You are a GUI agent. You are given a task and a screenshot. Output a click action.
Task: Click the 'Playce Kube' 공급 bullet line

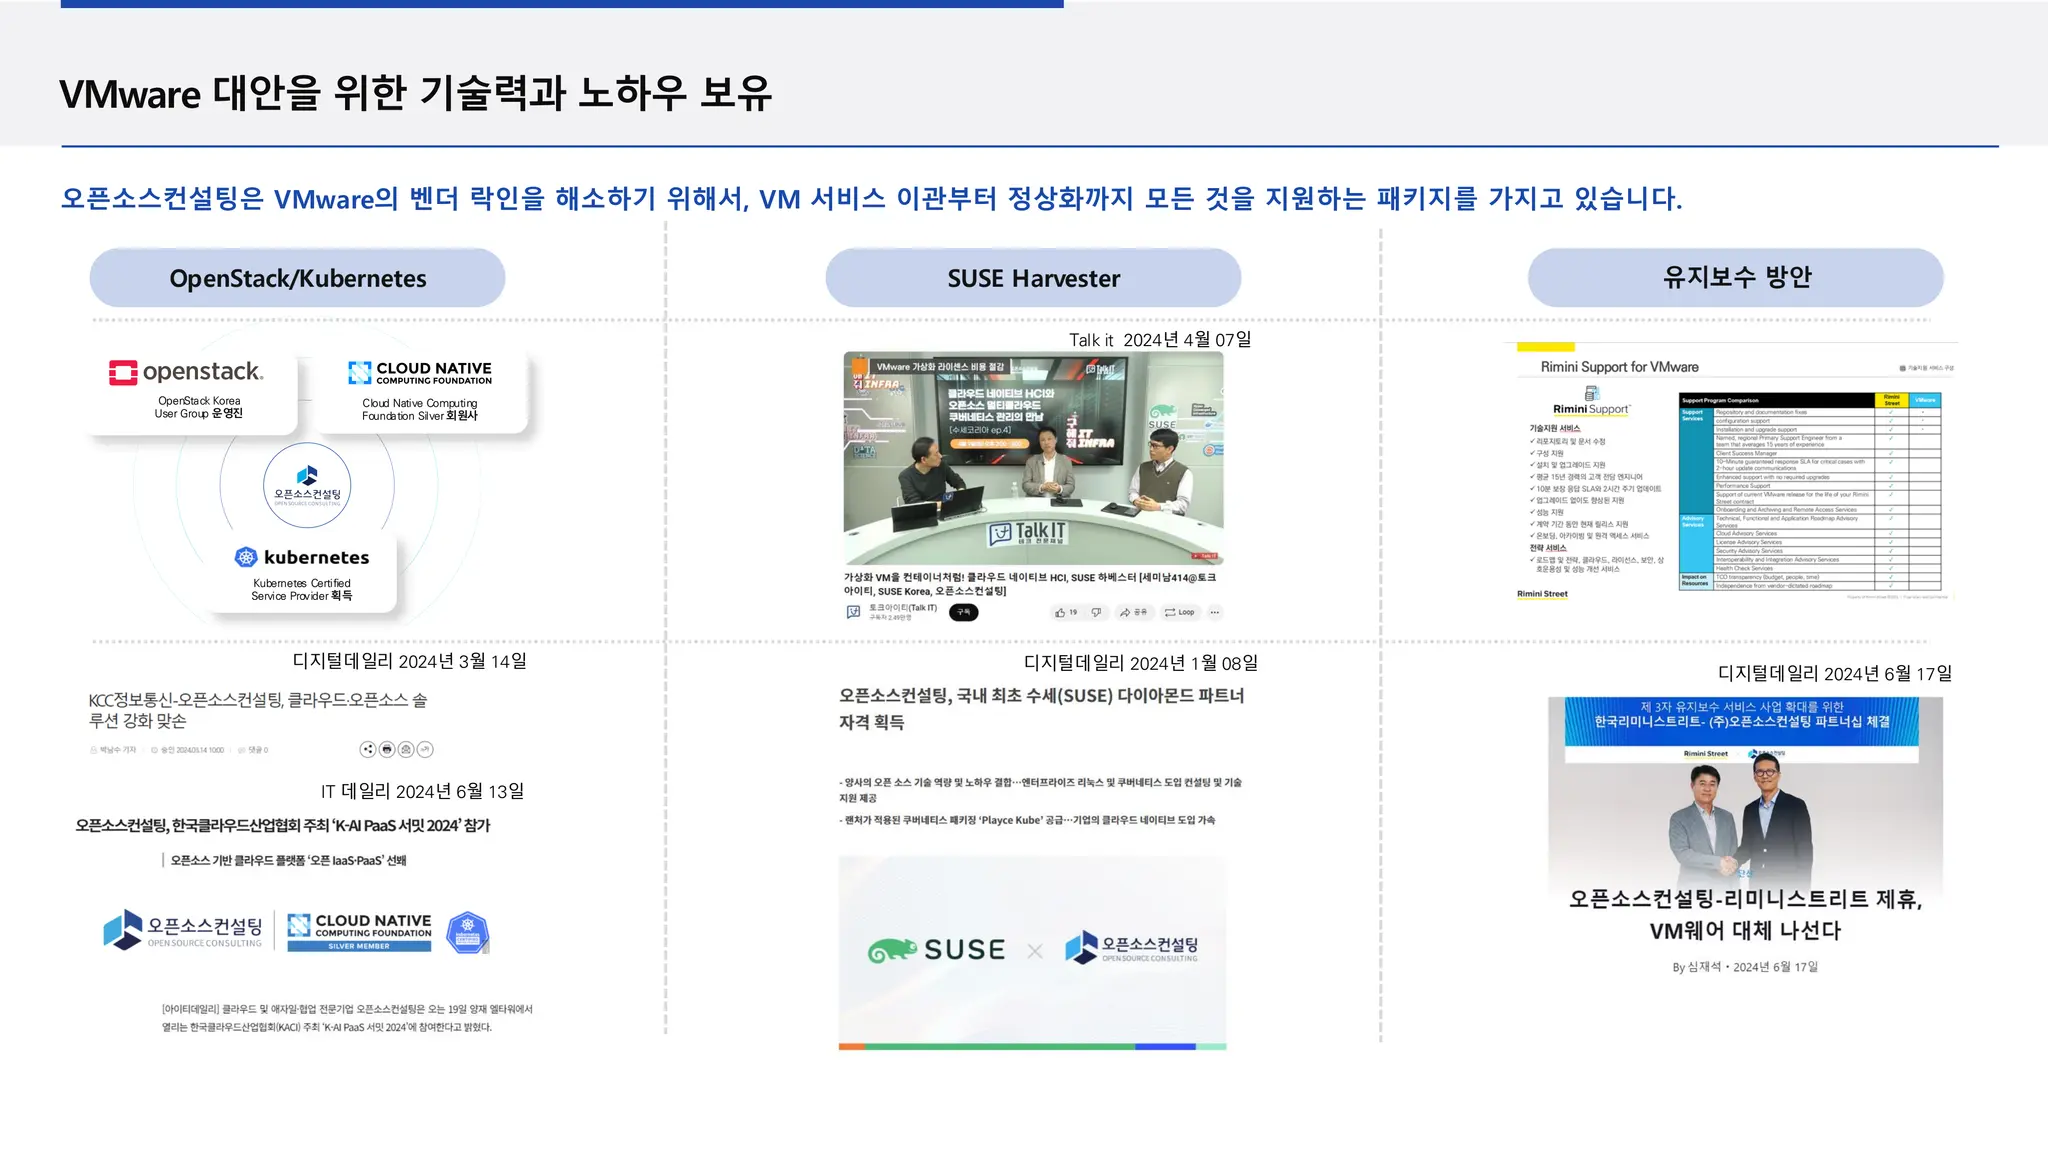1027,820
